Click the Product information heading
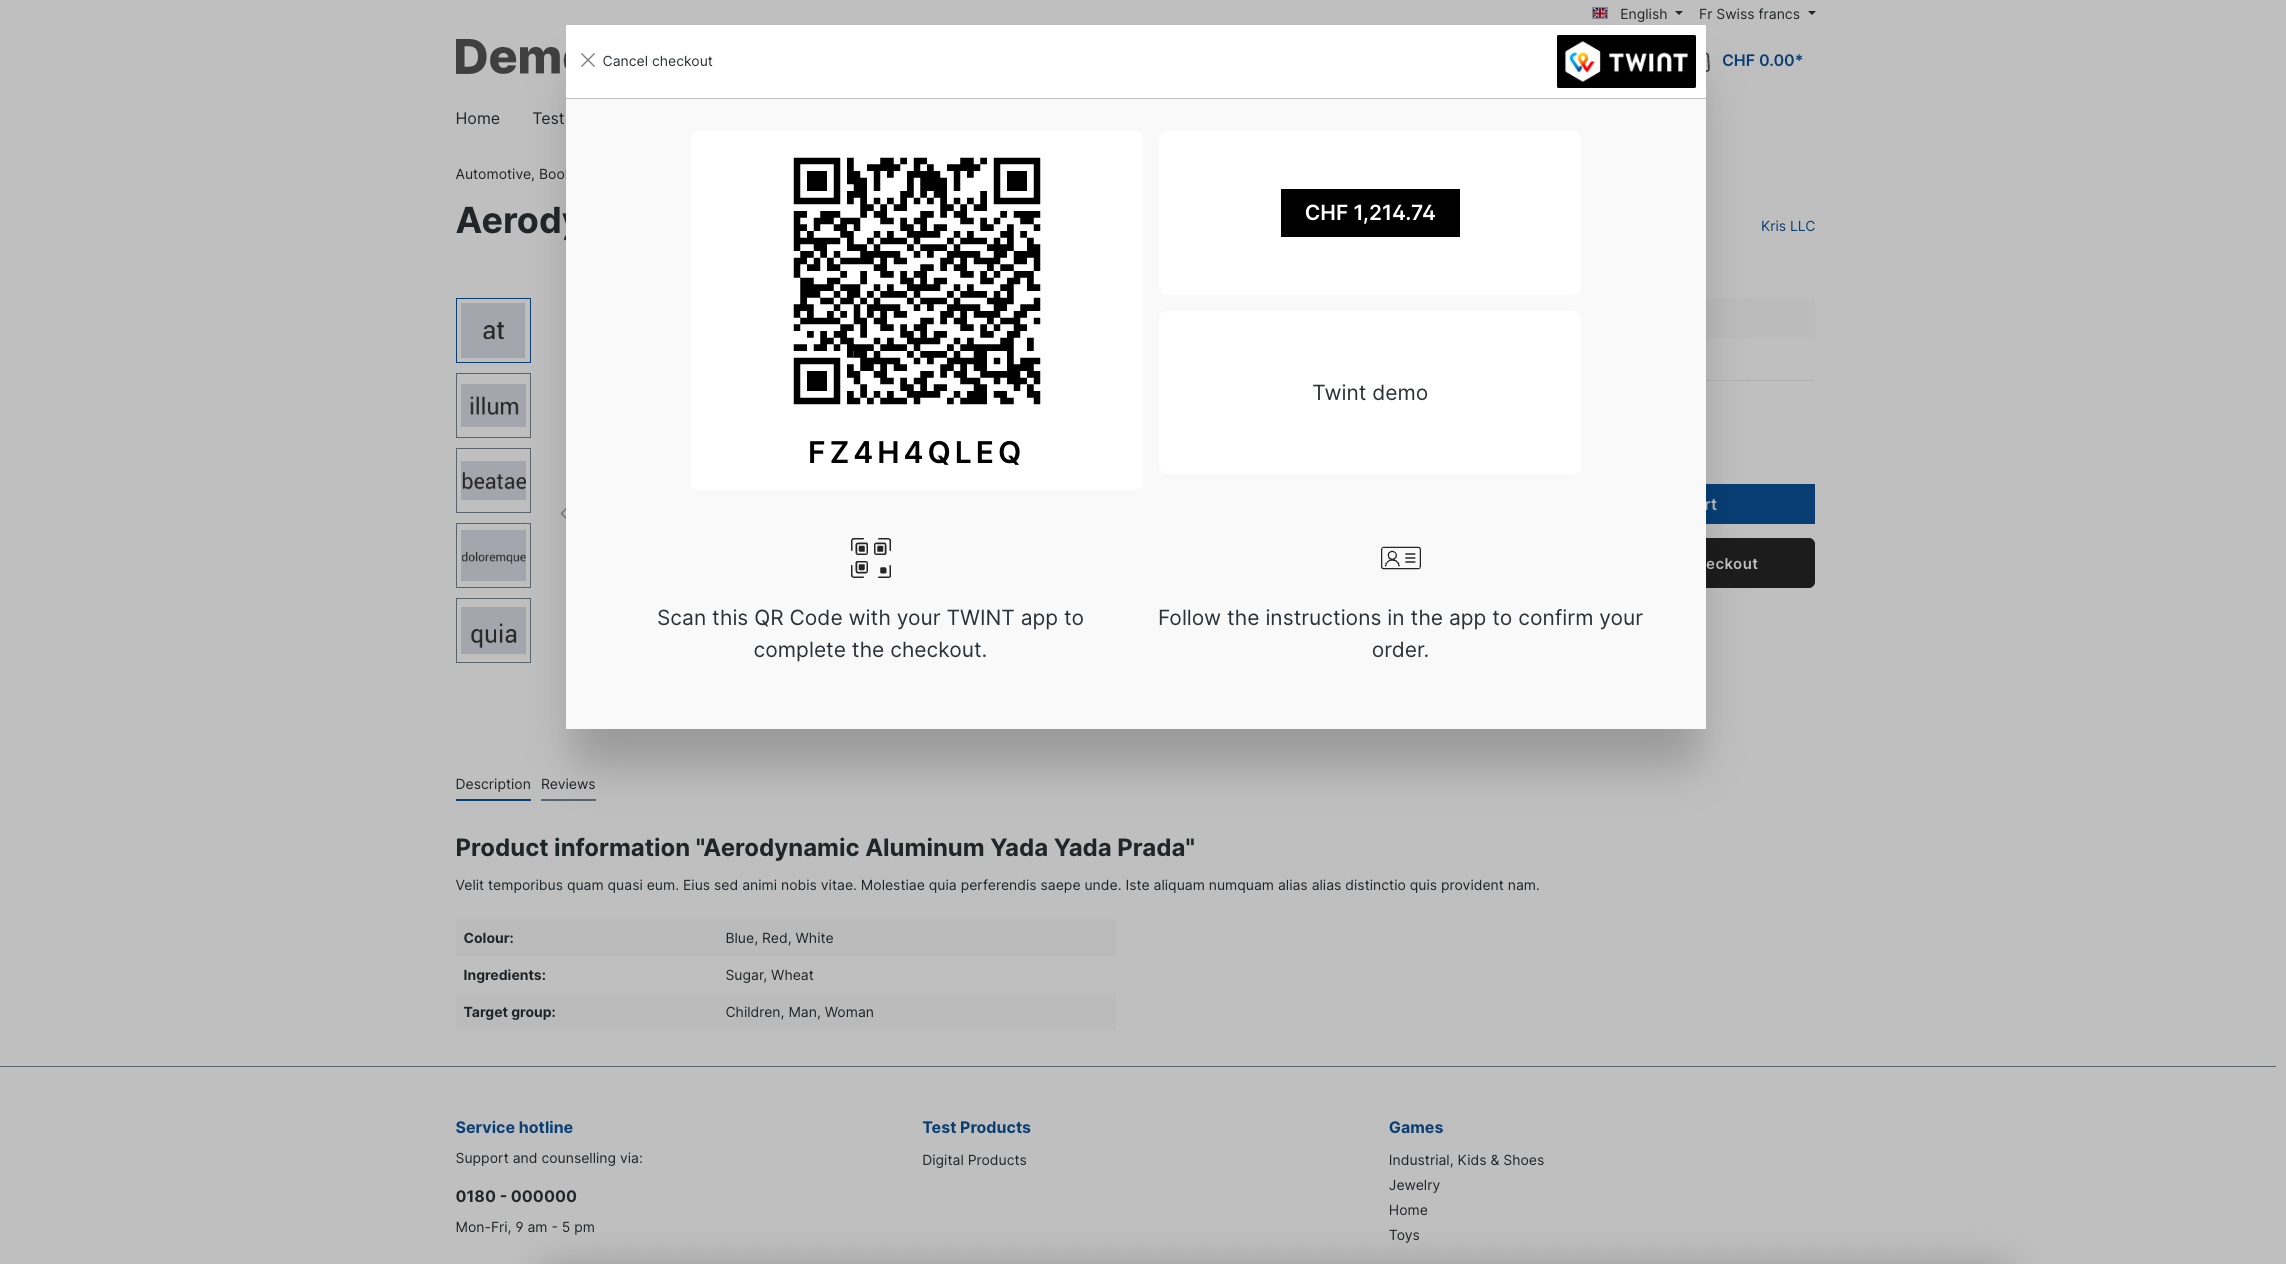Screen dimensions: 2286x1264 click(x=825, y=848)
